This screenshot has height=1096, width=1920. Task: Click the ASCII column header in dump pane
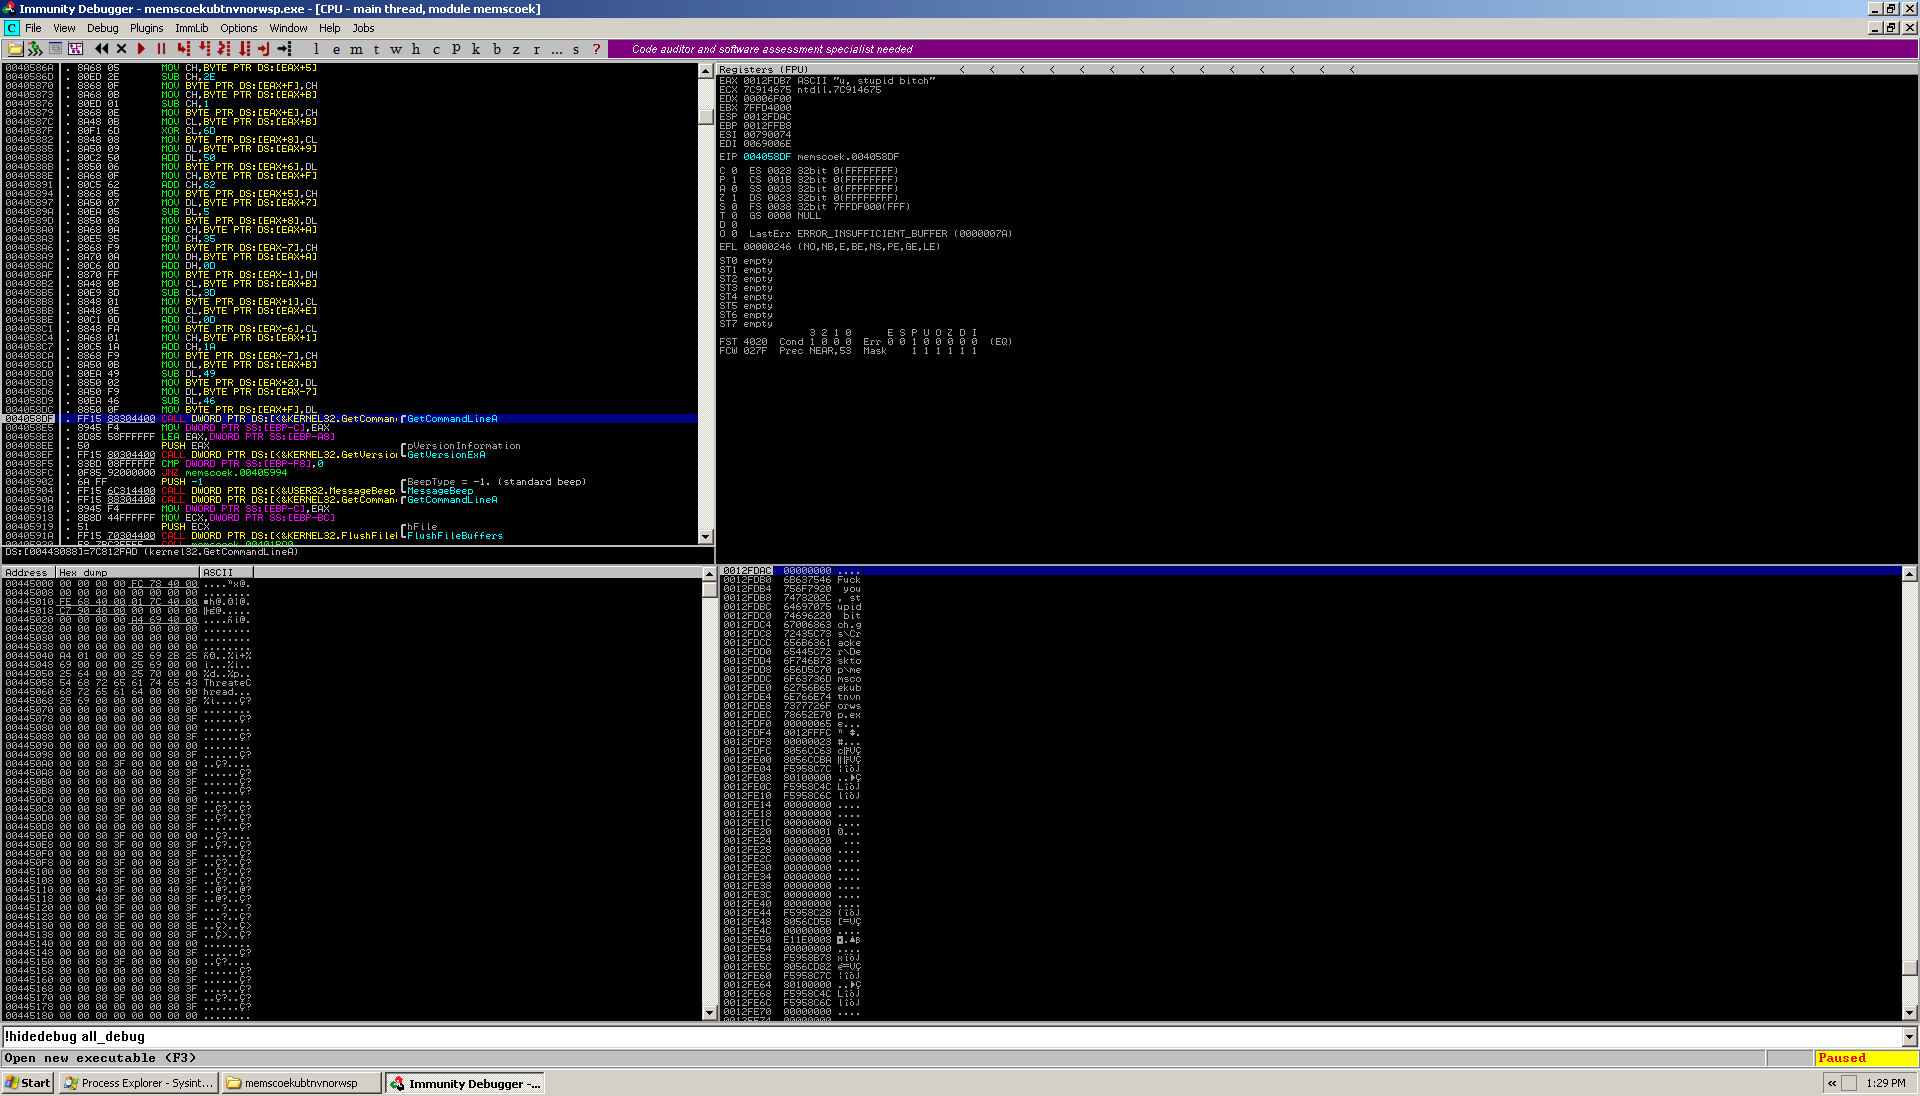[x=226, y=573]
